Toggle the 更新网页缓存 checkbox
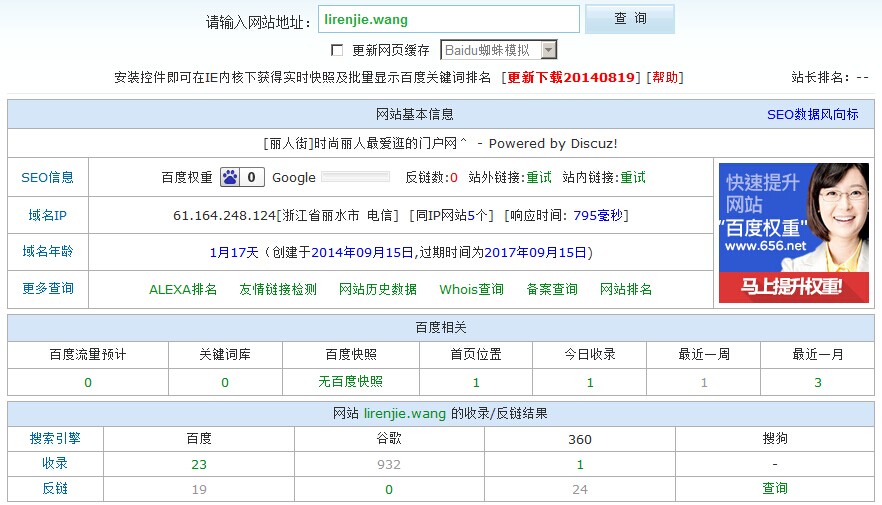 point(337,50)
